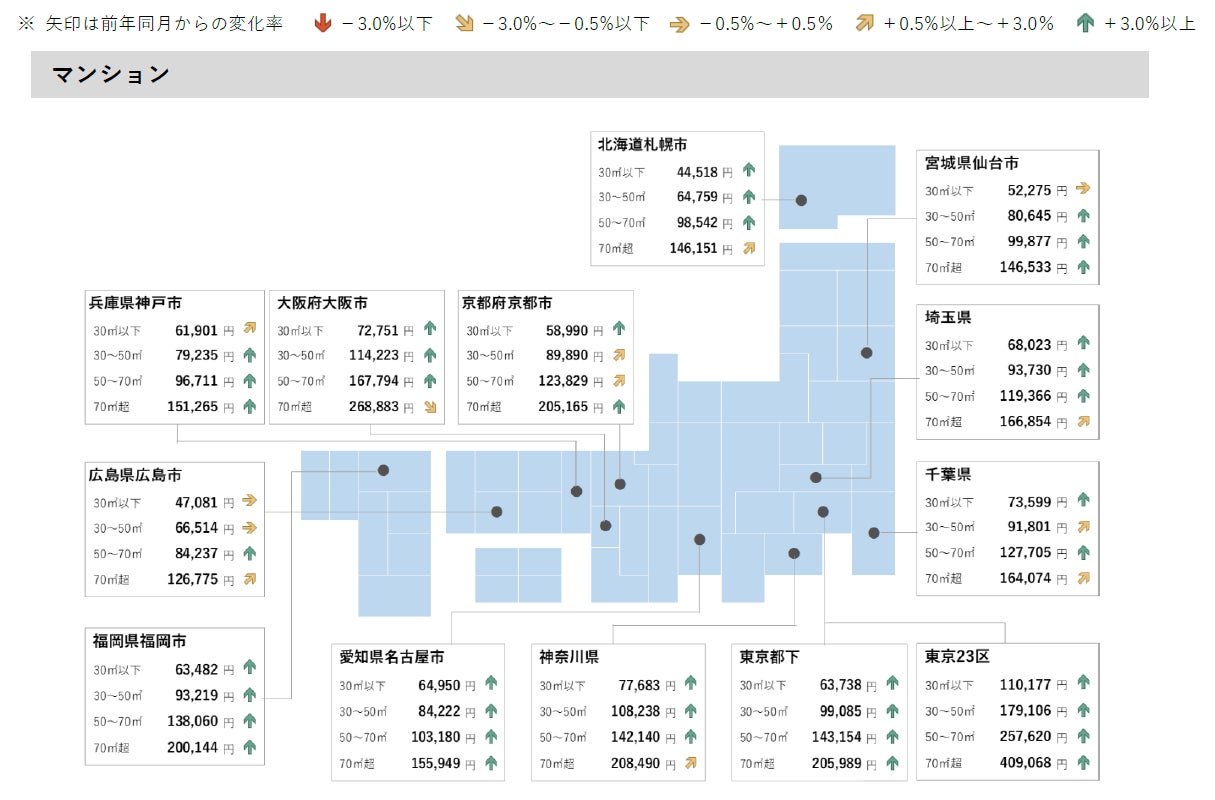Click the value 205,165 in Kyoto
This screenshot has width=1215, height=800.
click(564, 407)
